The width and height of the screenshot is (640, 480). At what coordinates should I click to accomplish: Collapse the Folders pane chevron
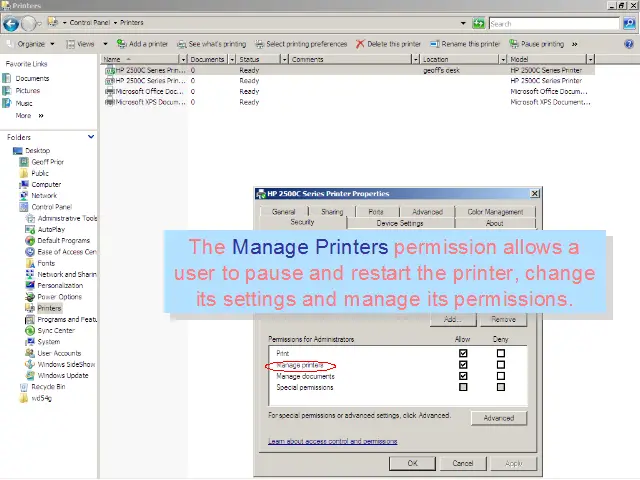point(91,137)
